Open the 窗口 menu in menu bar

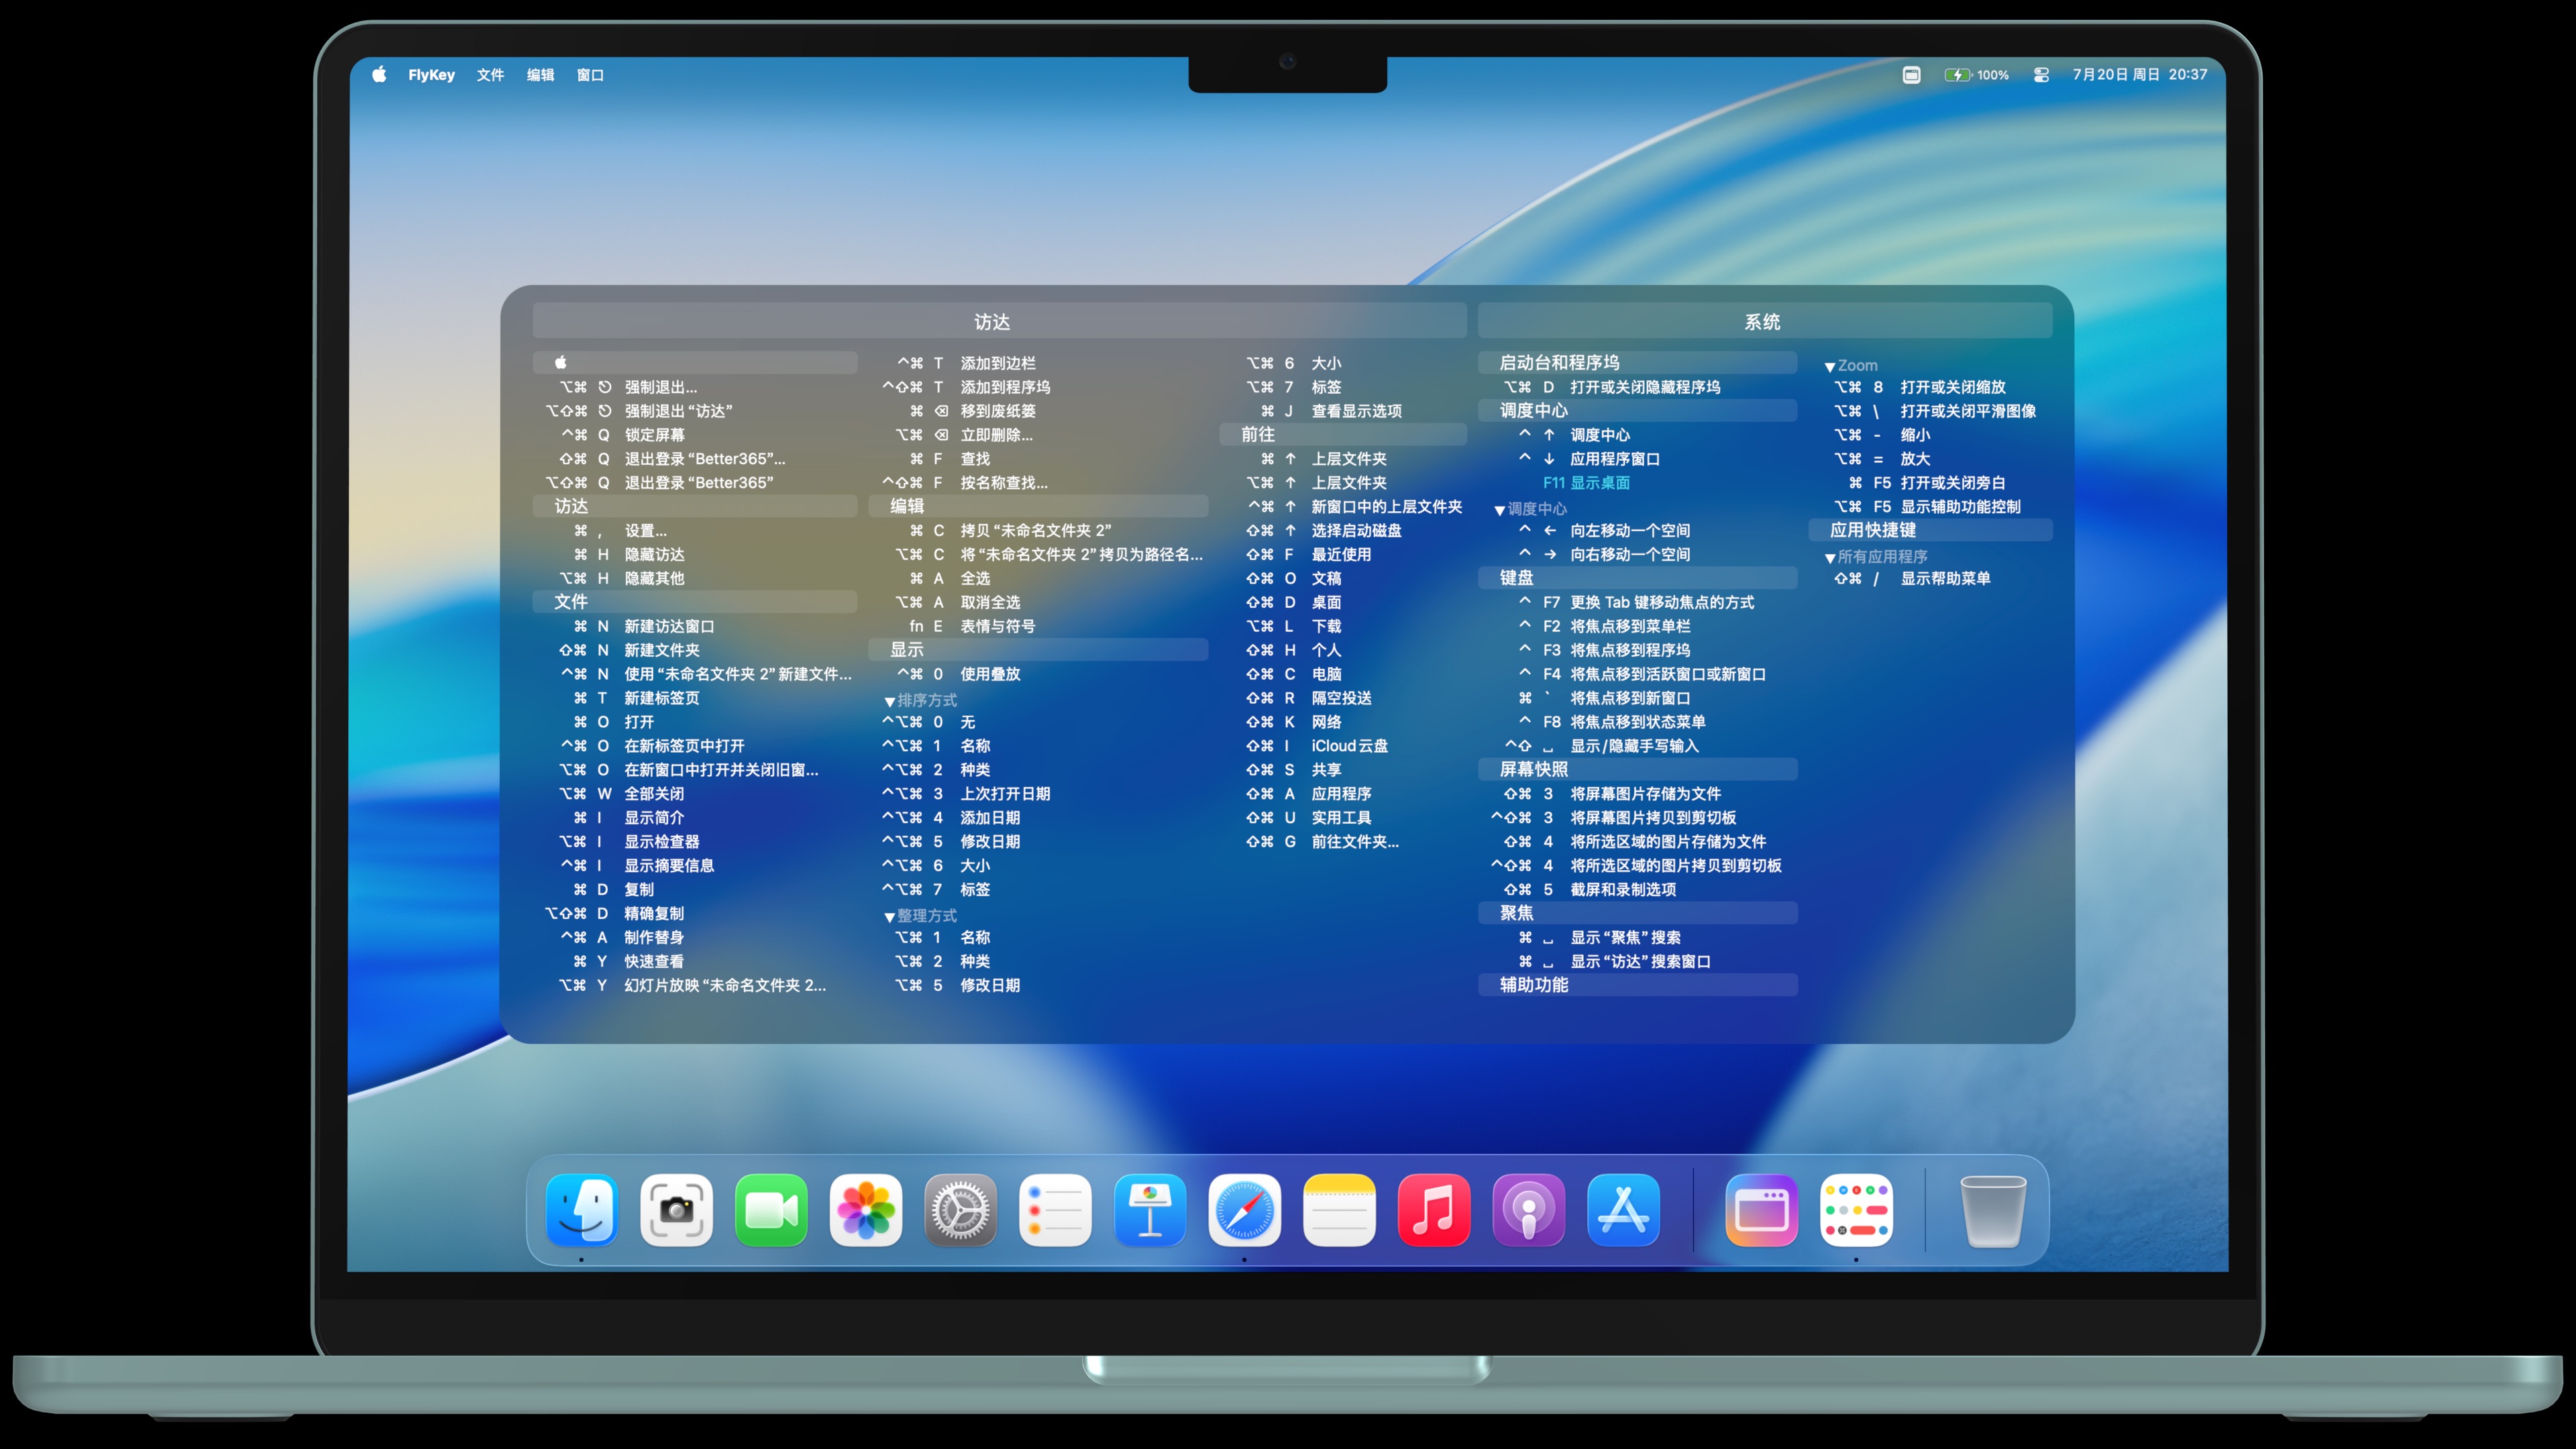point(590,75)
